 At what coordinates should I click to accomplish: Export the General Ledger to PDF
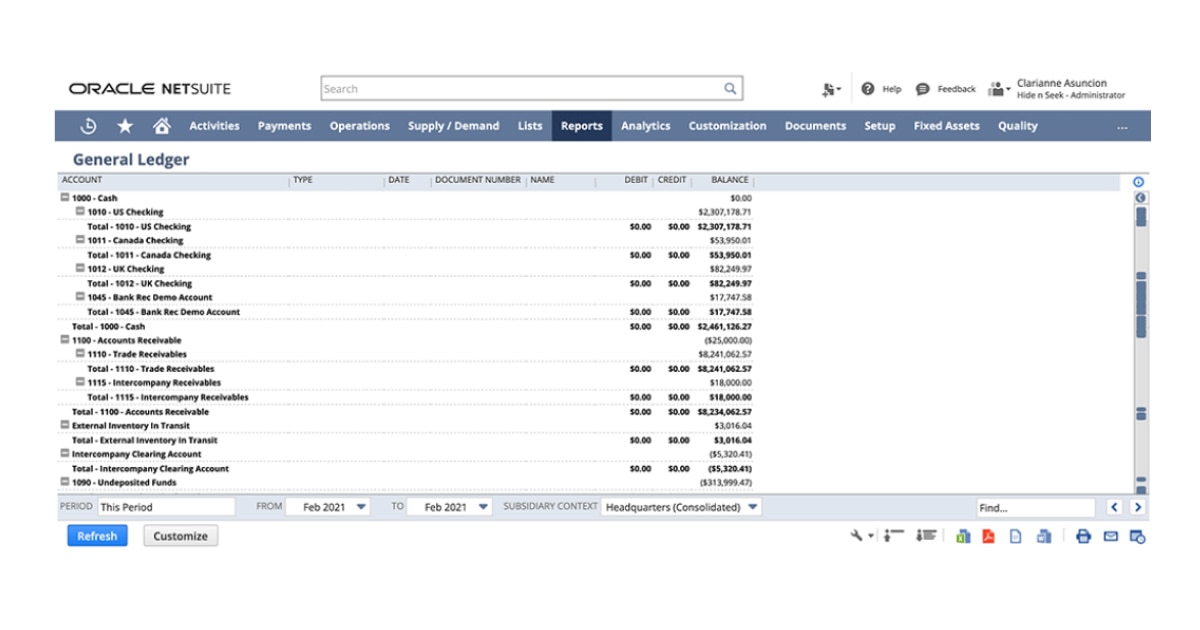click(x=988, y=536)
